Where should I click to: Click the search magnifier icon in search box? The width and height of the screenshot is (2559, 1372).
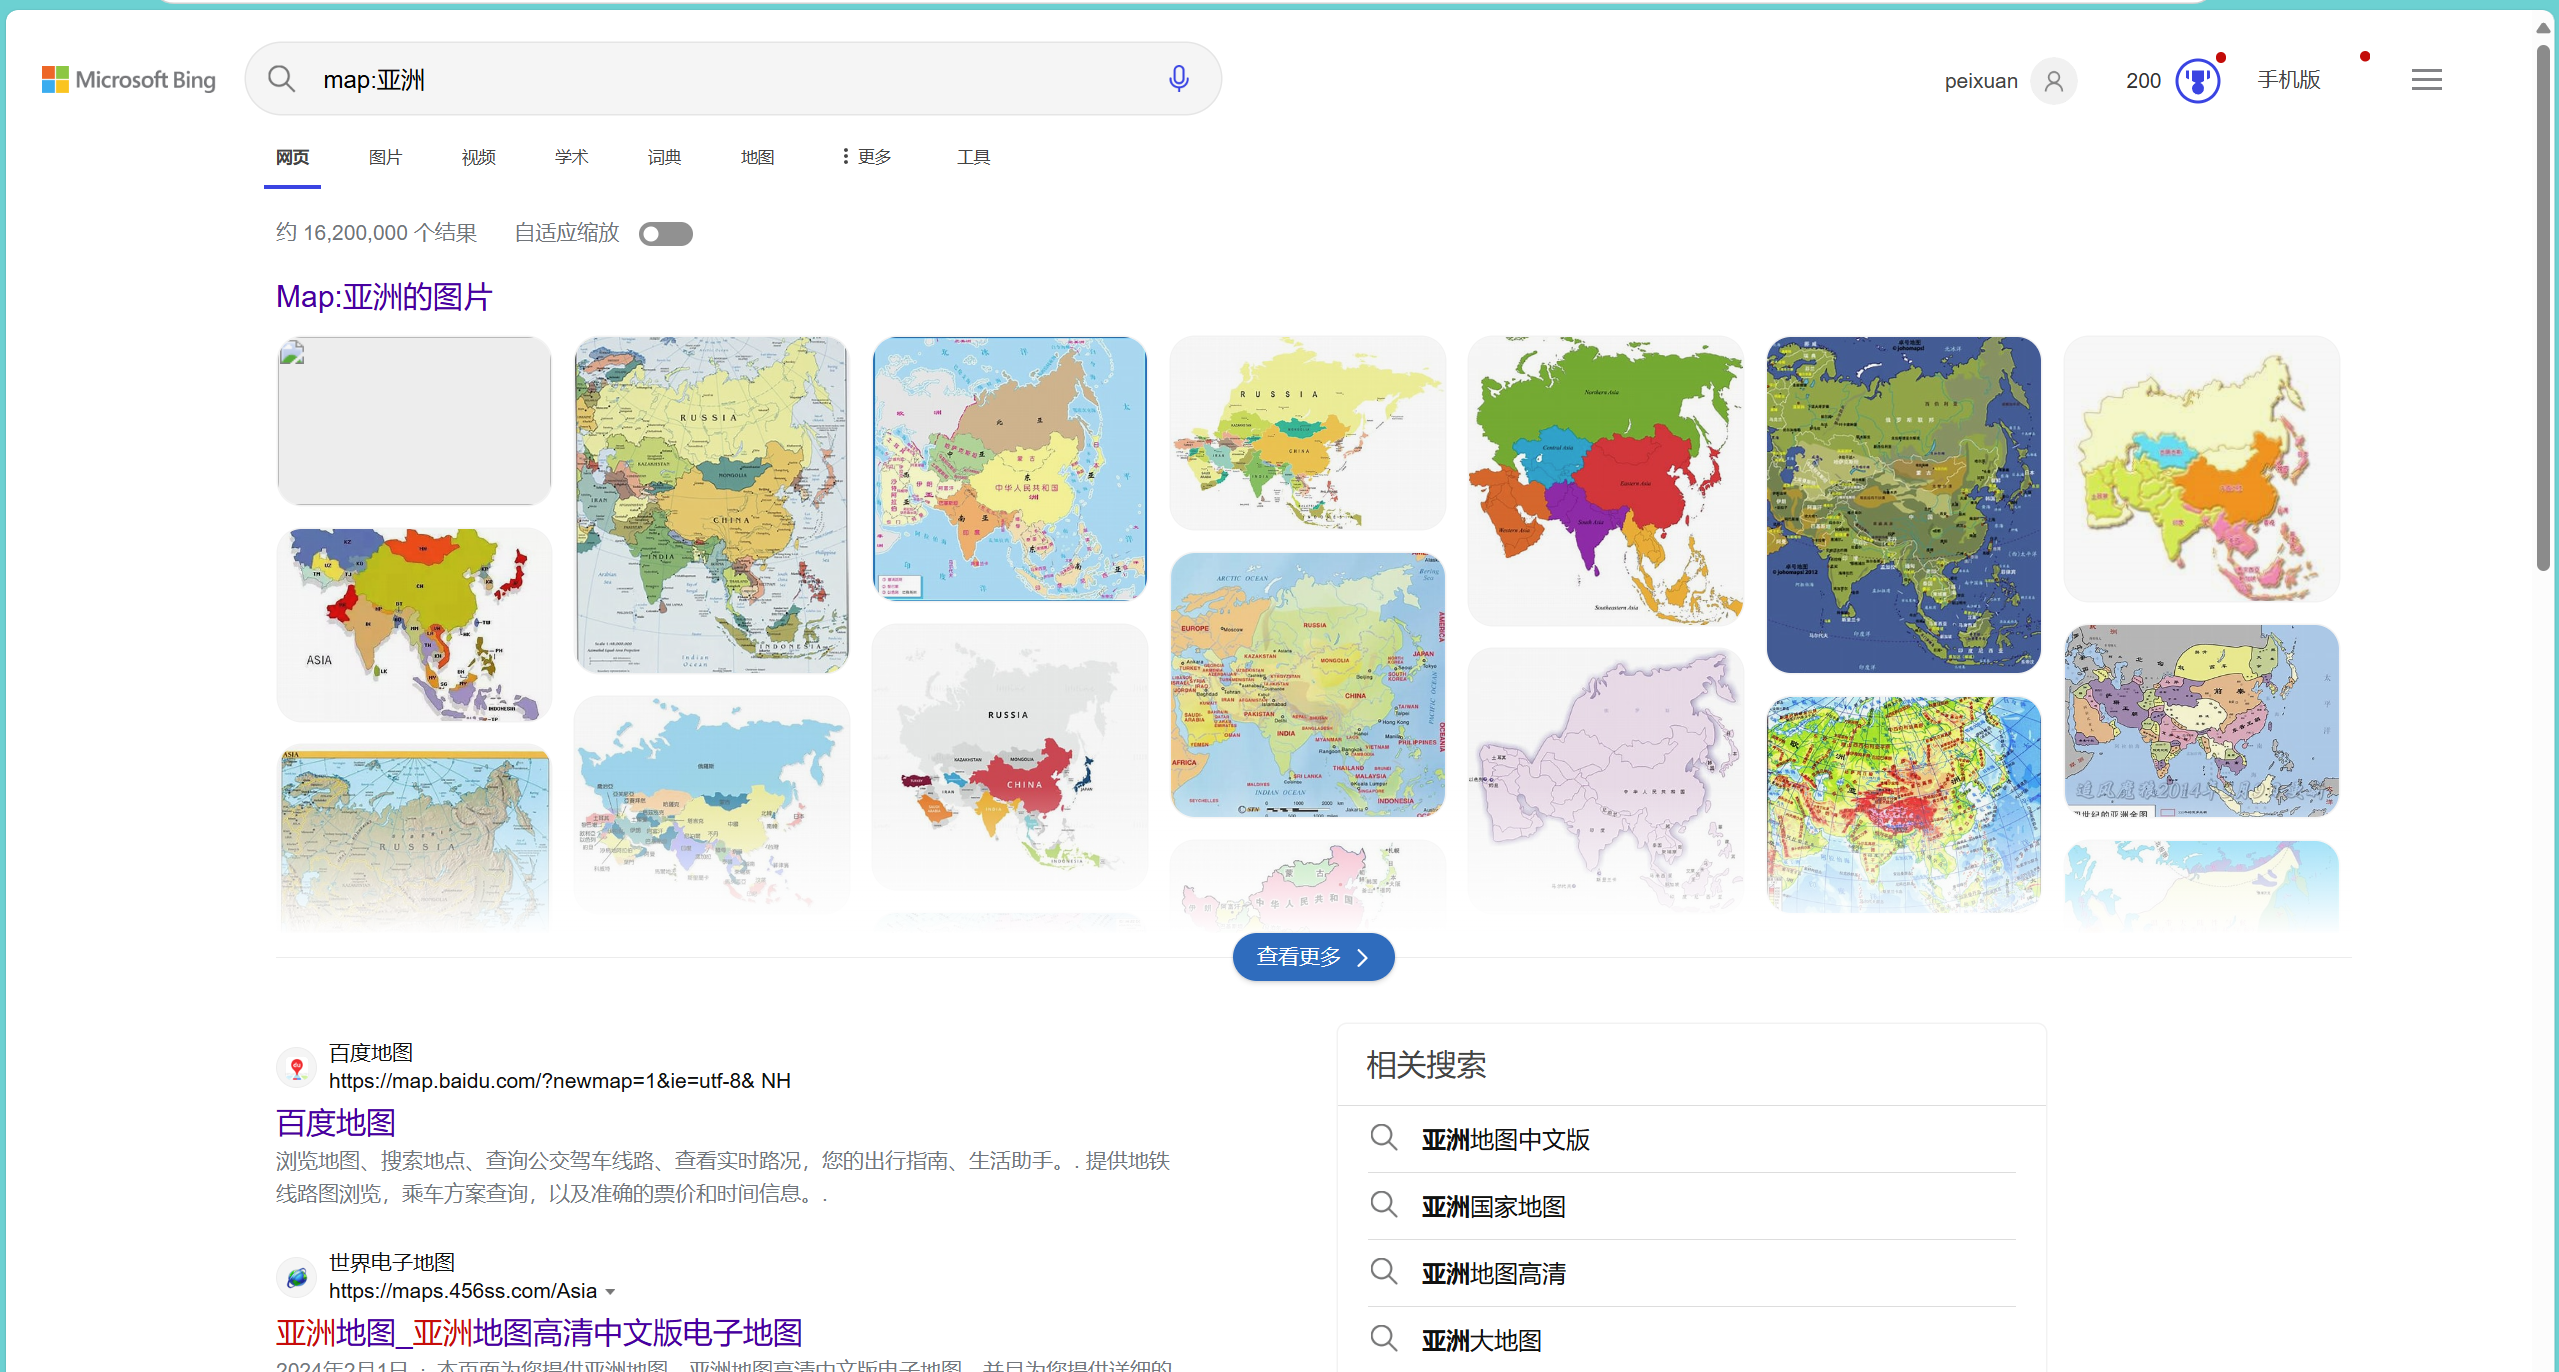281,79
